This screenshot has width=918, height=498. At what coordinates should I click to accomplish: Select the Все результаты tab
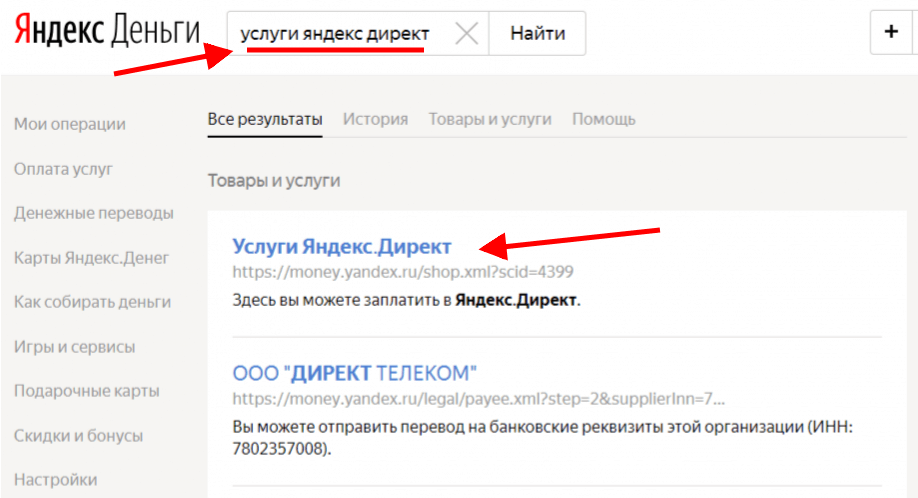tap(265, 119)
